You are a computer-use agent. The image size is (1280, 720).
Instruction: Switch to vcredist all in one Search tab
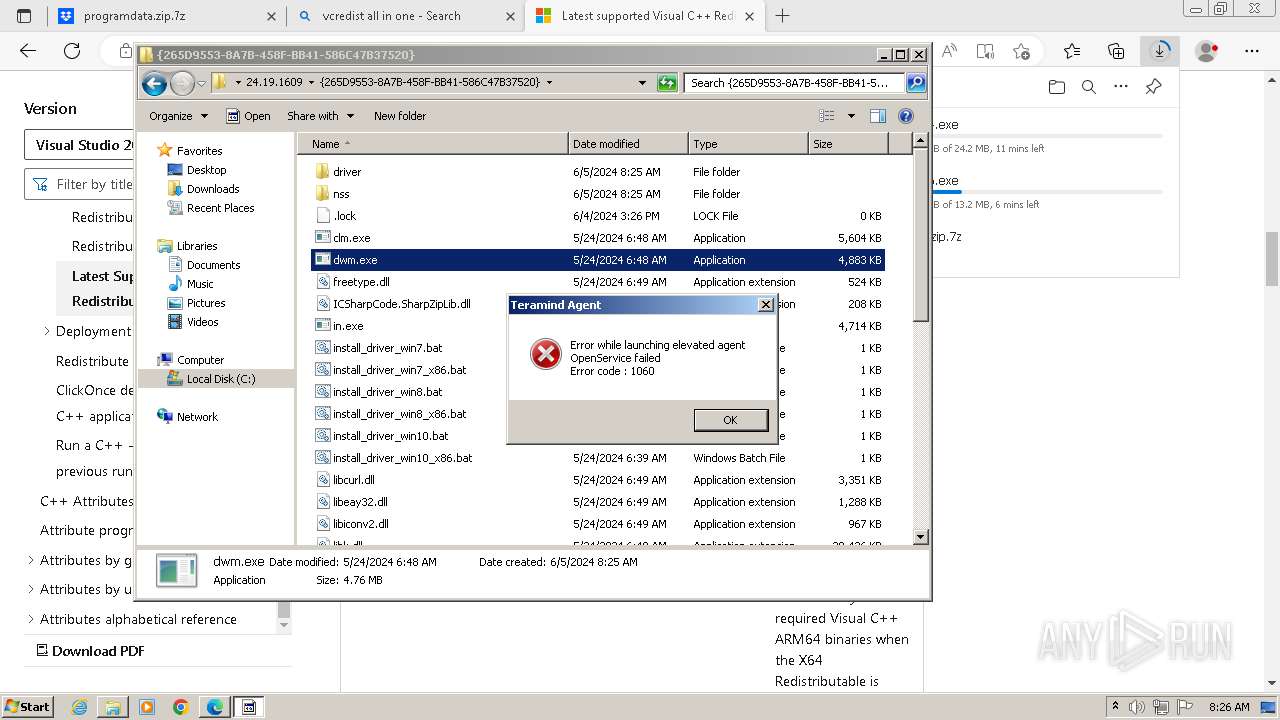405,16
